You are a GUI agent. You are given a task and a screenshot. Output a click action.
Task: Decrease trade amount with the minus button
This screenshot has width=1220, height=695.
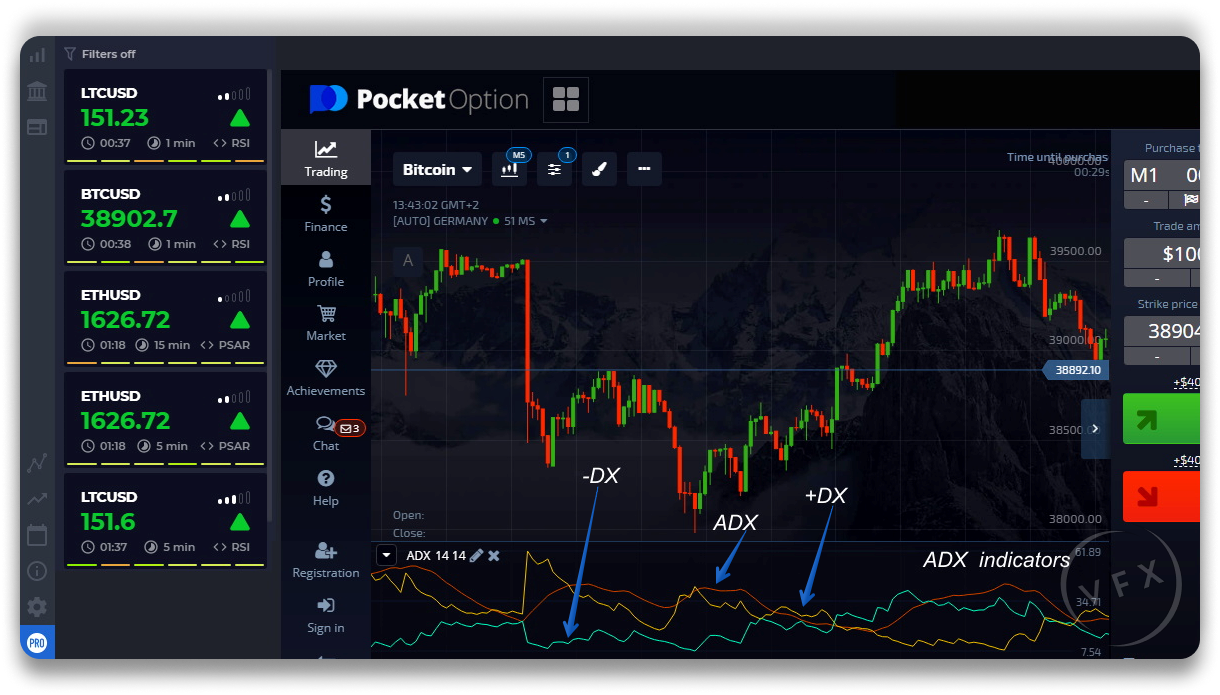click(1157, 278)
